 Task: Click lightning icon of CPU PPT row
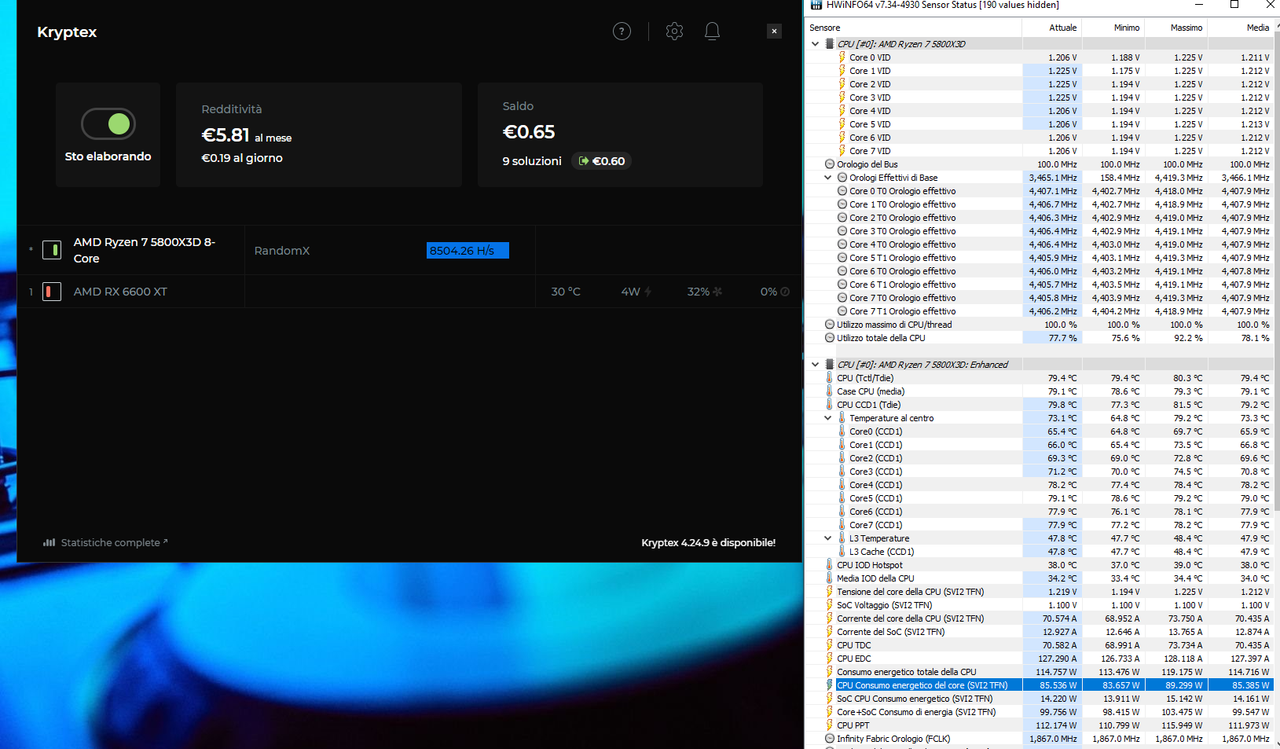point(829,725)
